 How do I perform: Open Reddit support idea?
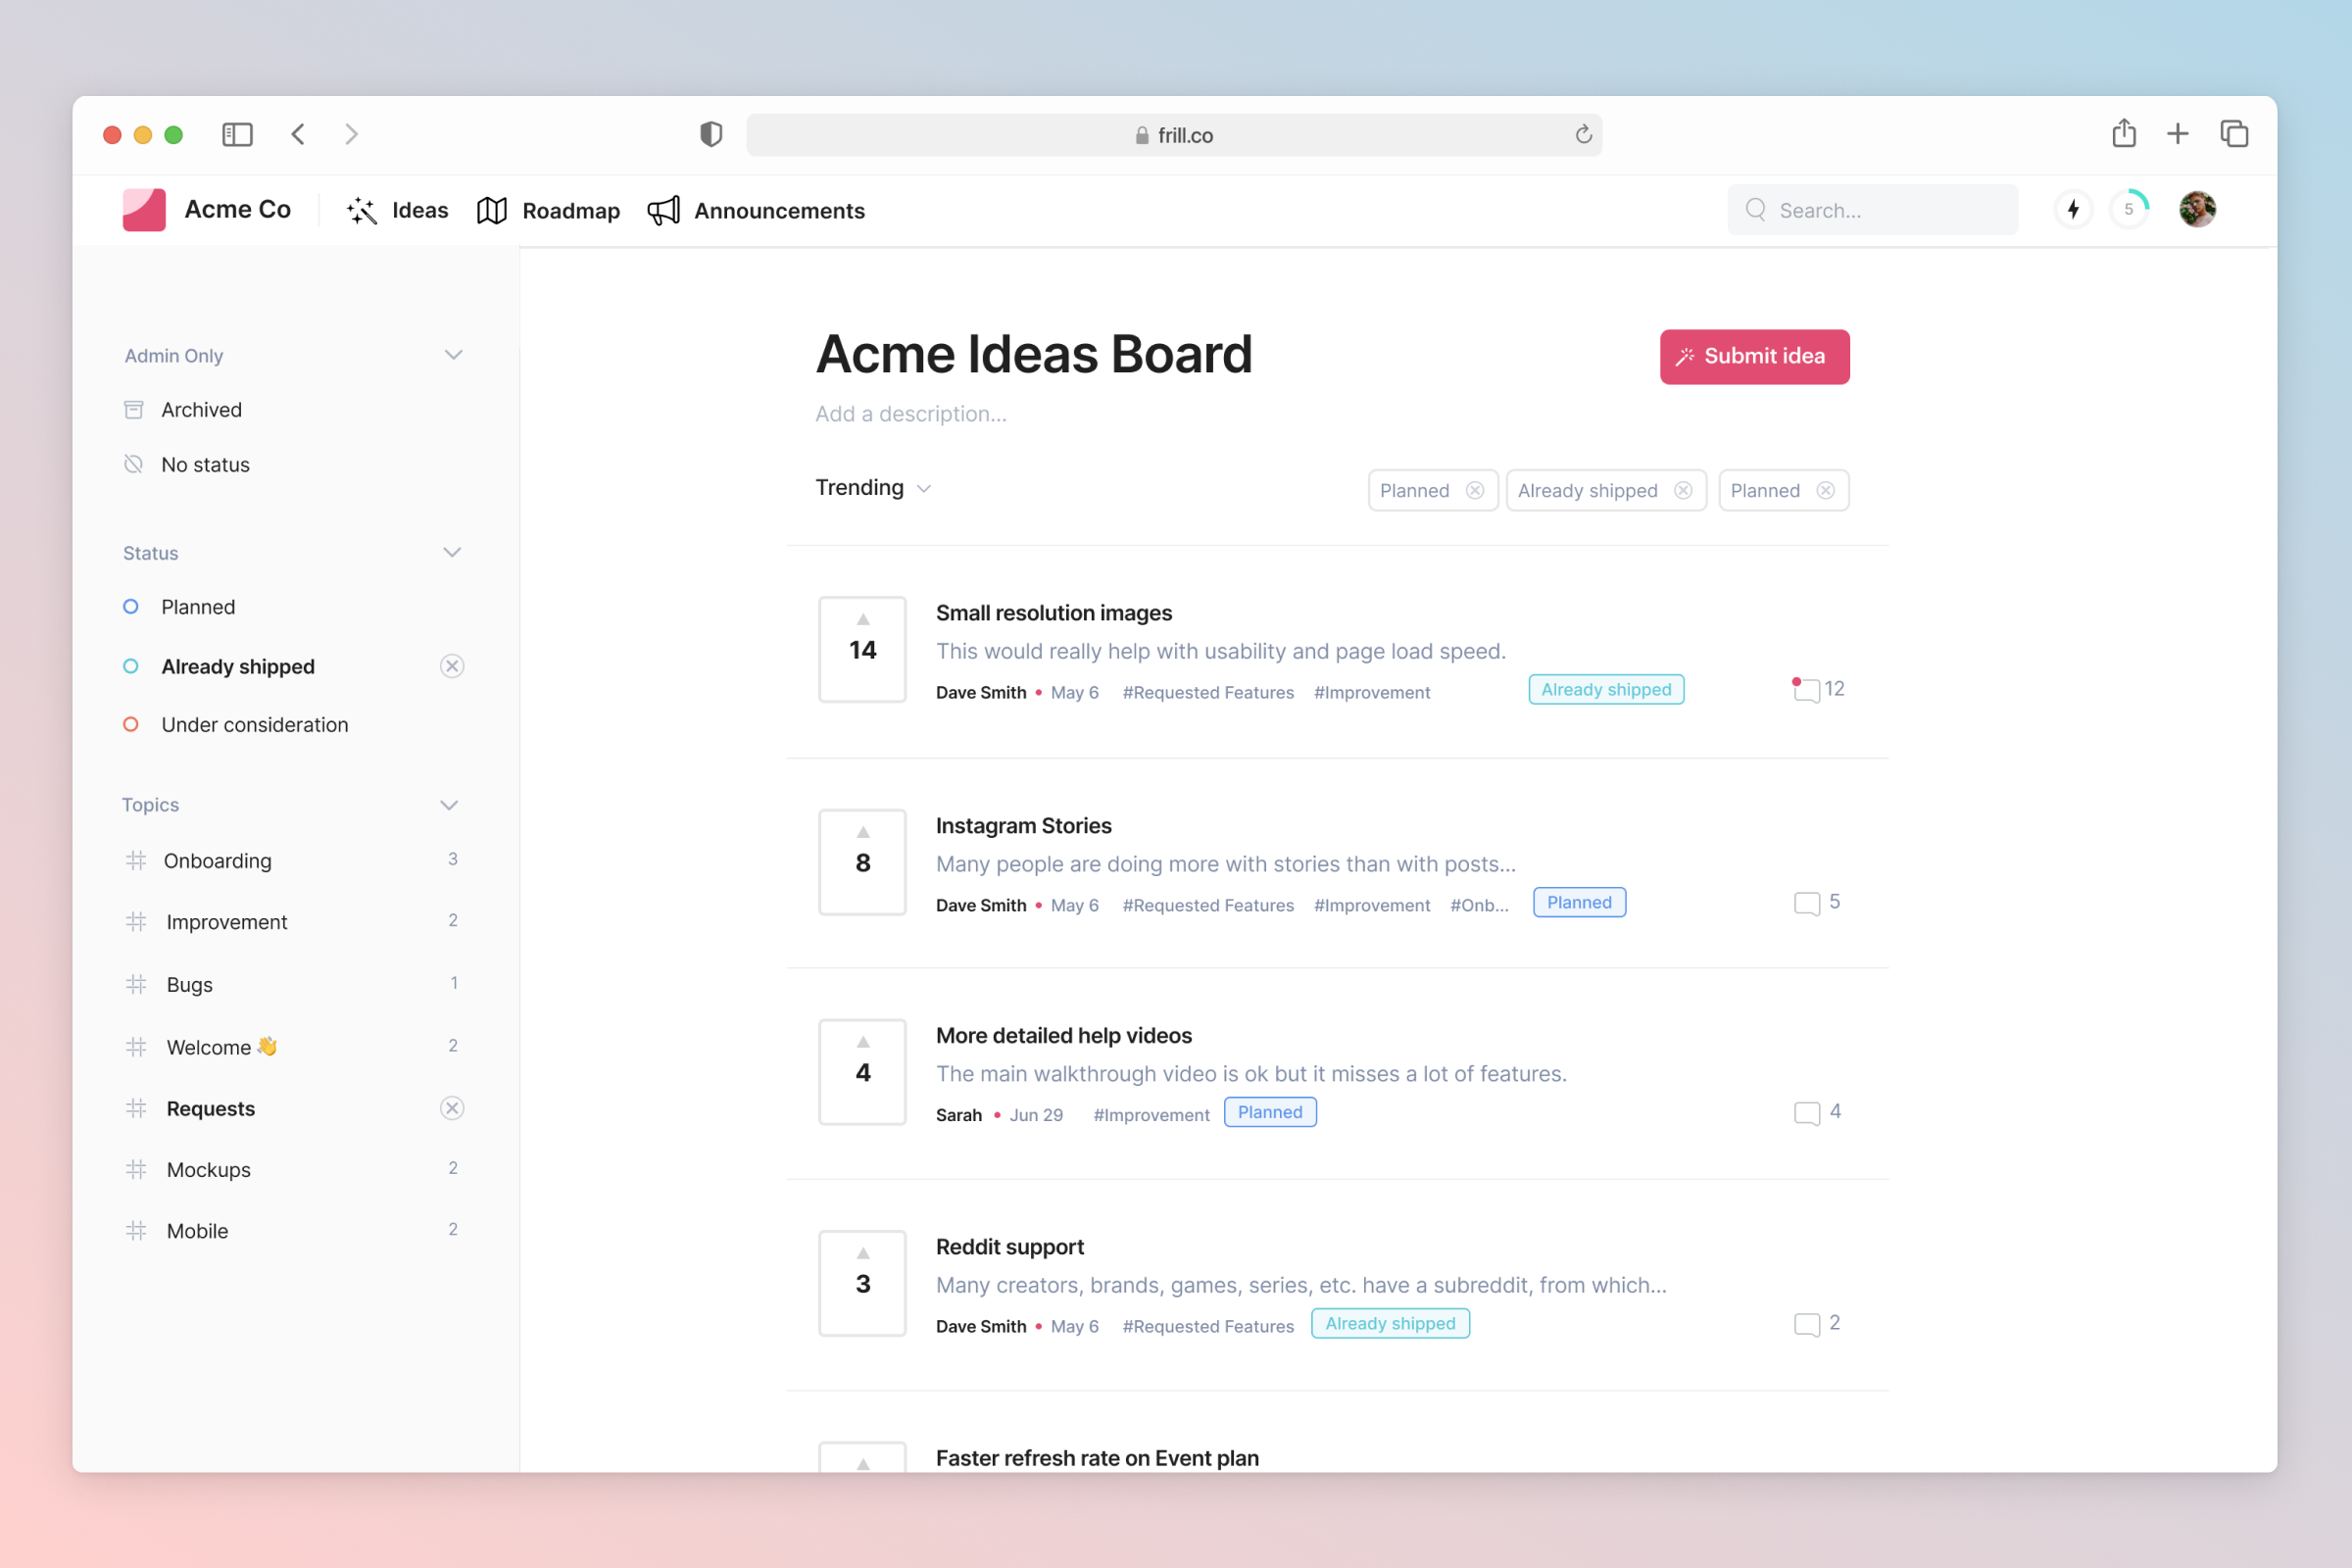point(1010,1247)
